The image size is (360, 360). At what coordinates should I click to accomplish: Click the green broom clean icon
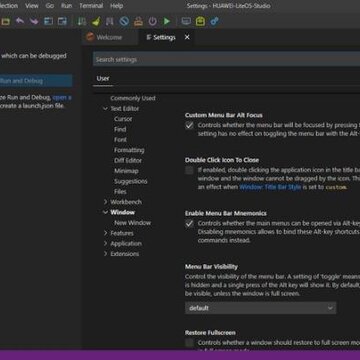[x=96, y=22]
